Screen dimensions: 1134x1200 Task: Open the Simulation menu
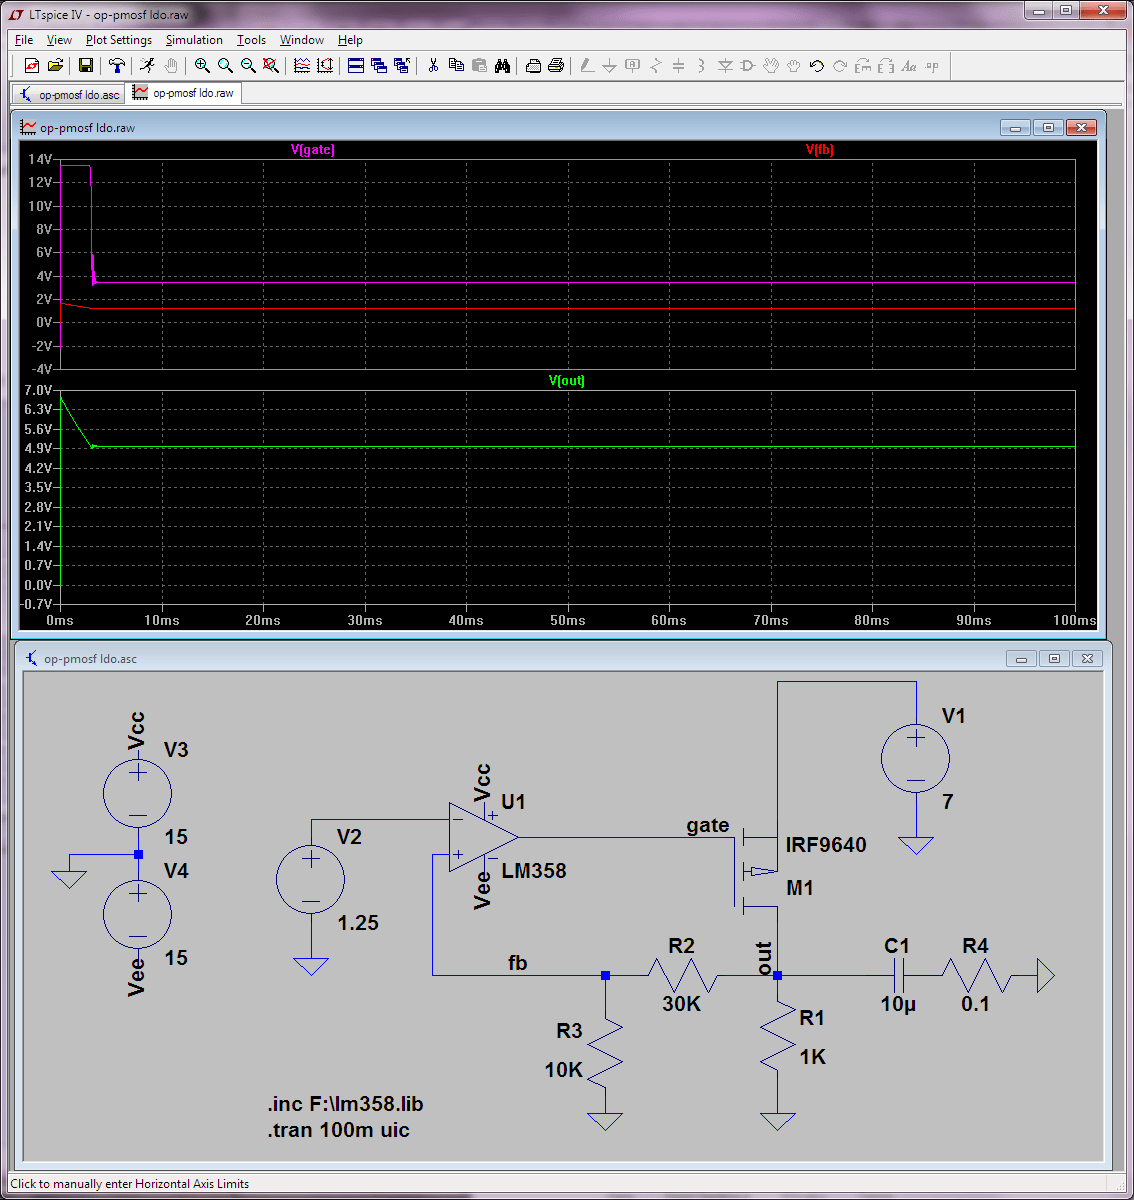pos(194,40)
